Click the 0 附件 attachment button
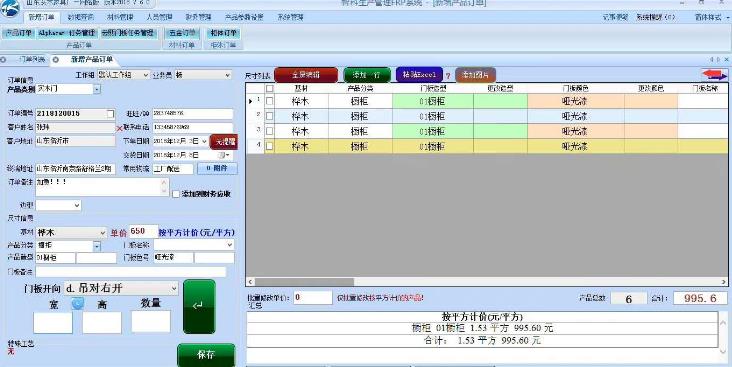The height and width of the screenshot is (367, 732). (x=217, y=168)
